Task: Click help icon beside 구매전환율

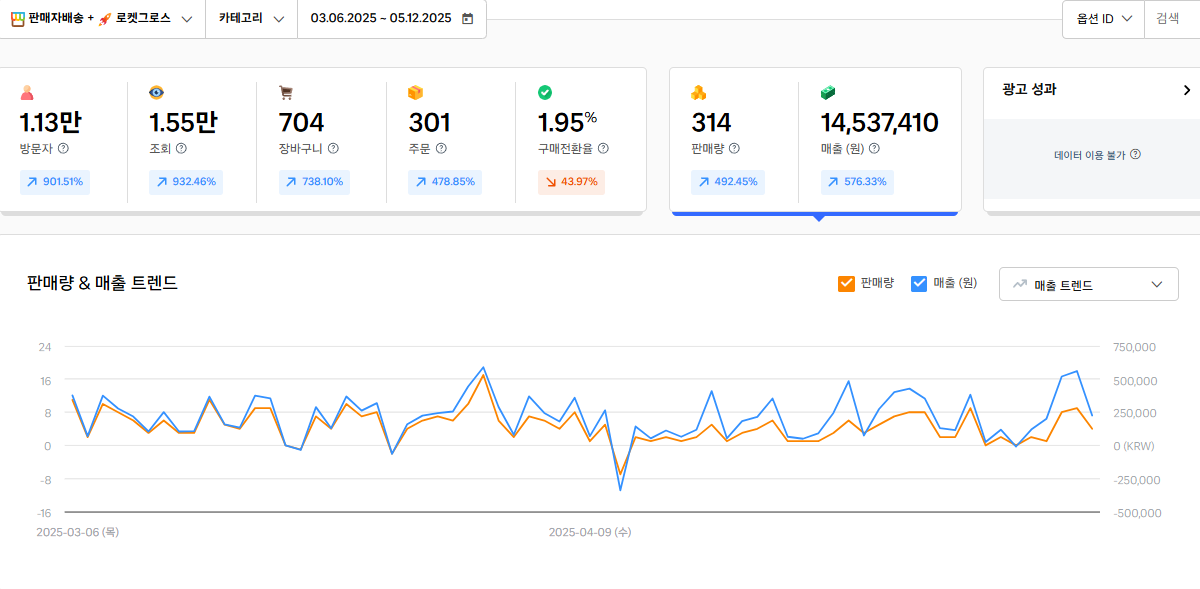Action: click(603, 149)
